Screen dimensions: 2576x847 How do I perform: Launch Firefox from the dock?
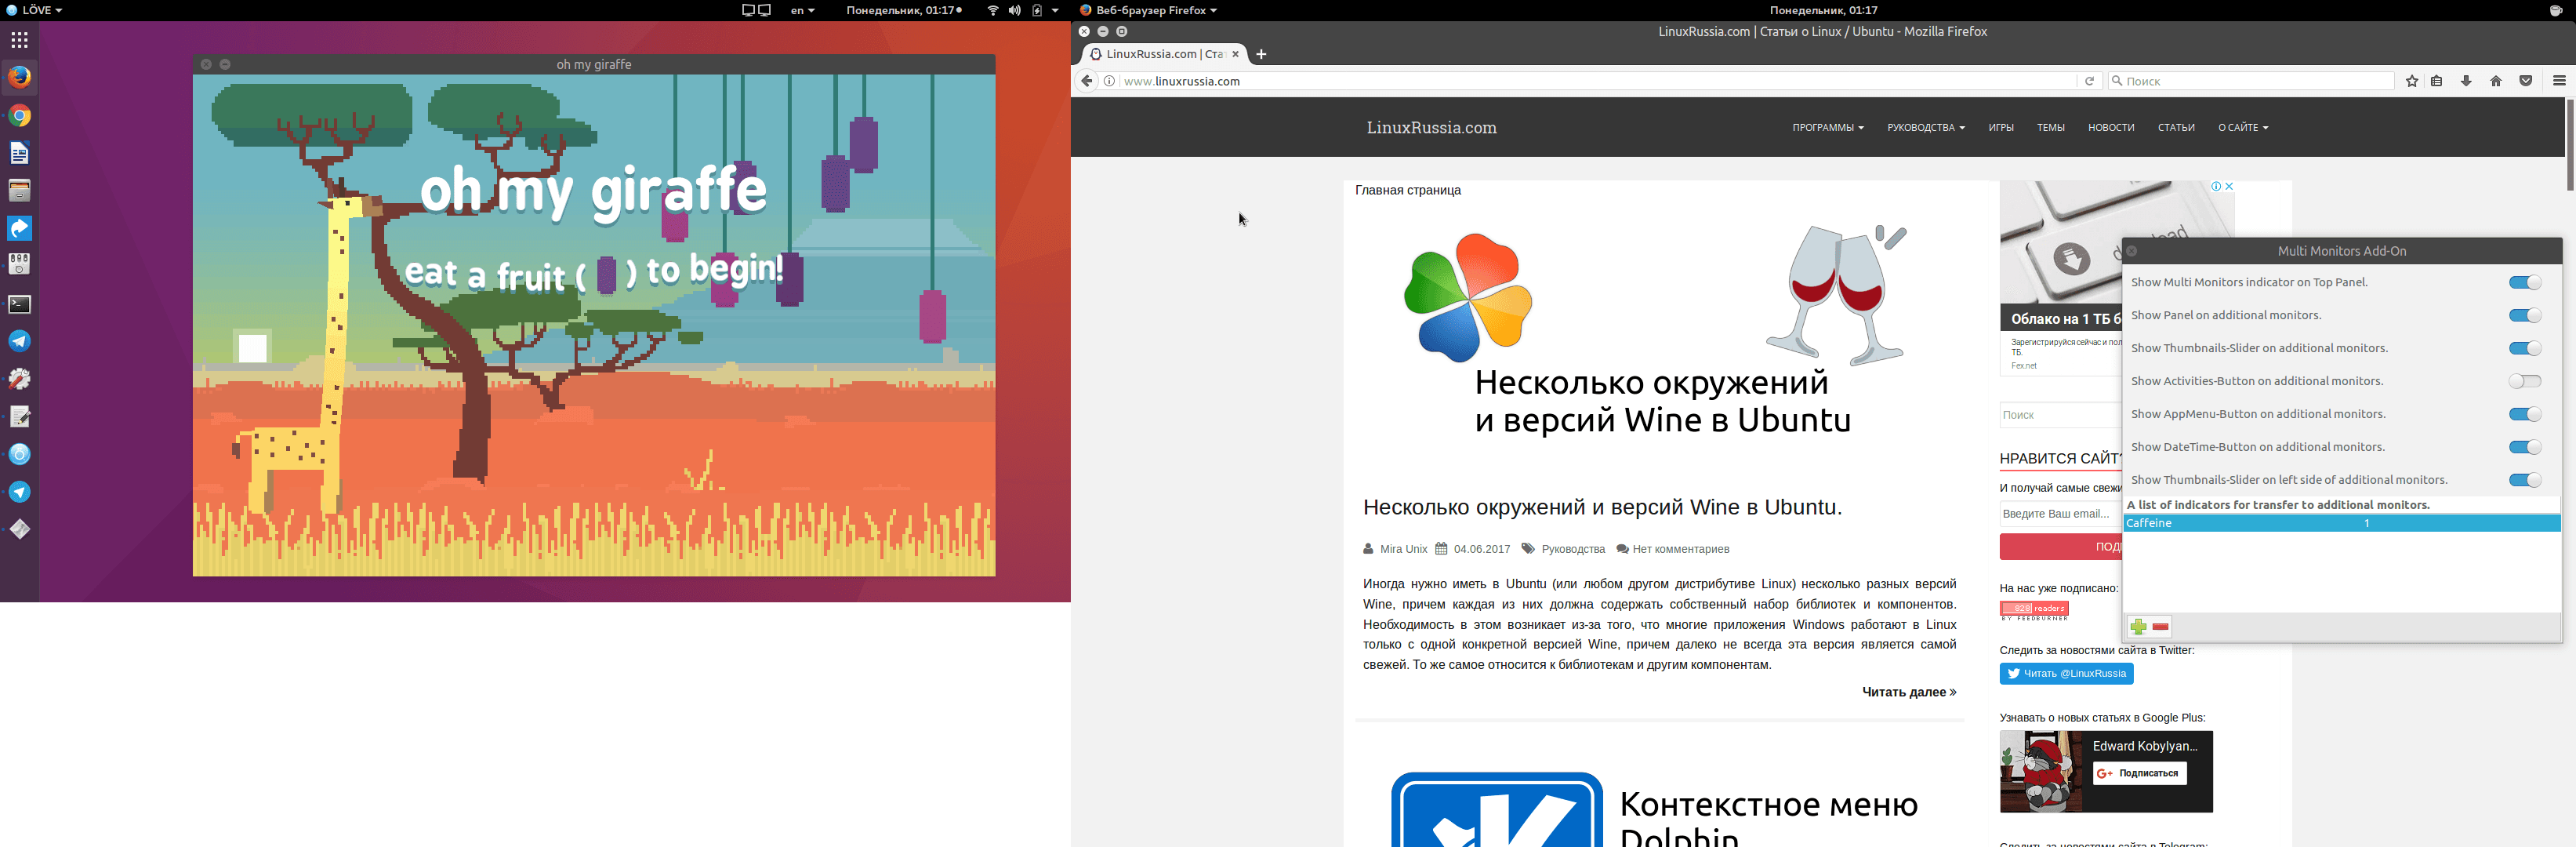click(19, 77)
